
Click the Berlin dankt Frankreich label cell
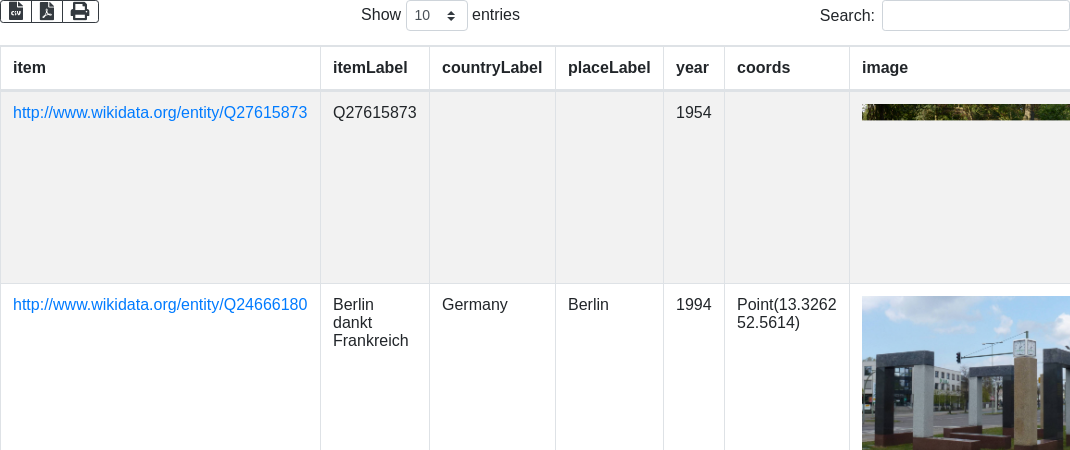coord(370,322)
